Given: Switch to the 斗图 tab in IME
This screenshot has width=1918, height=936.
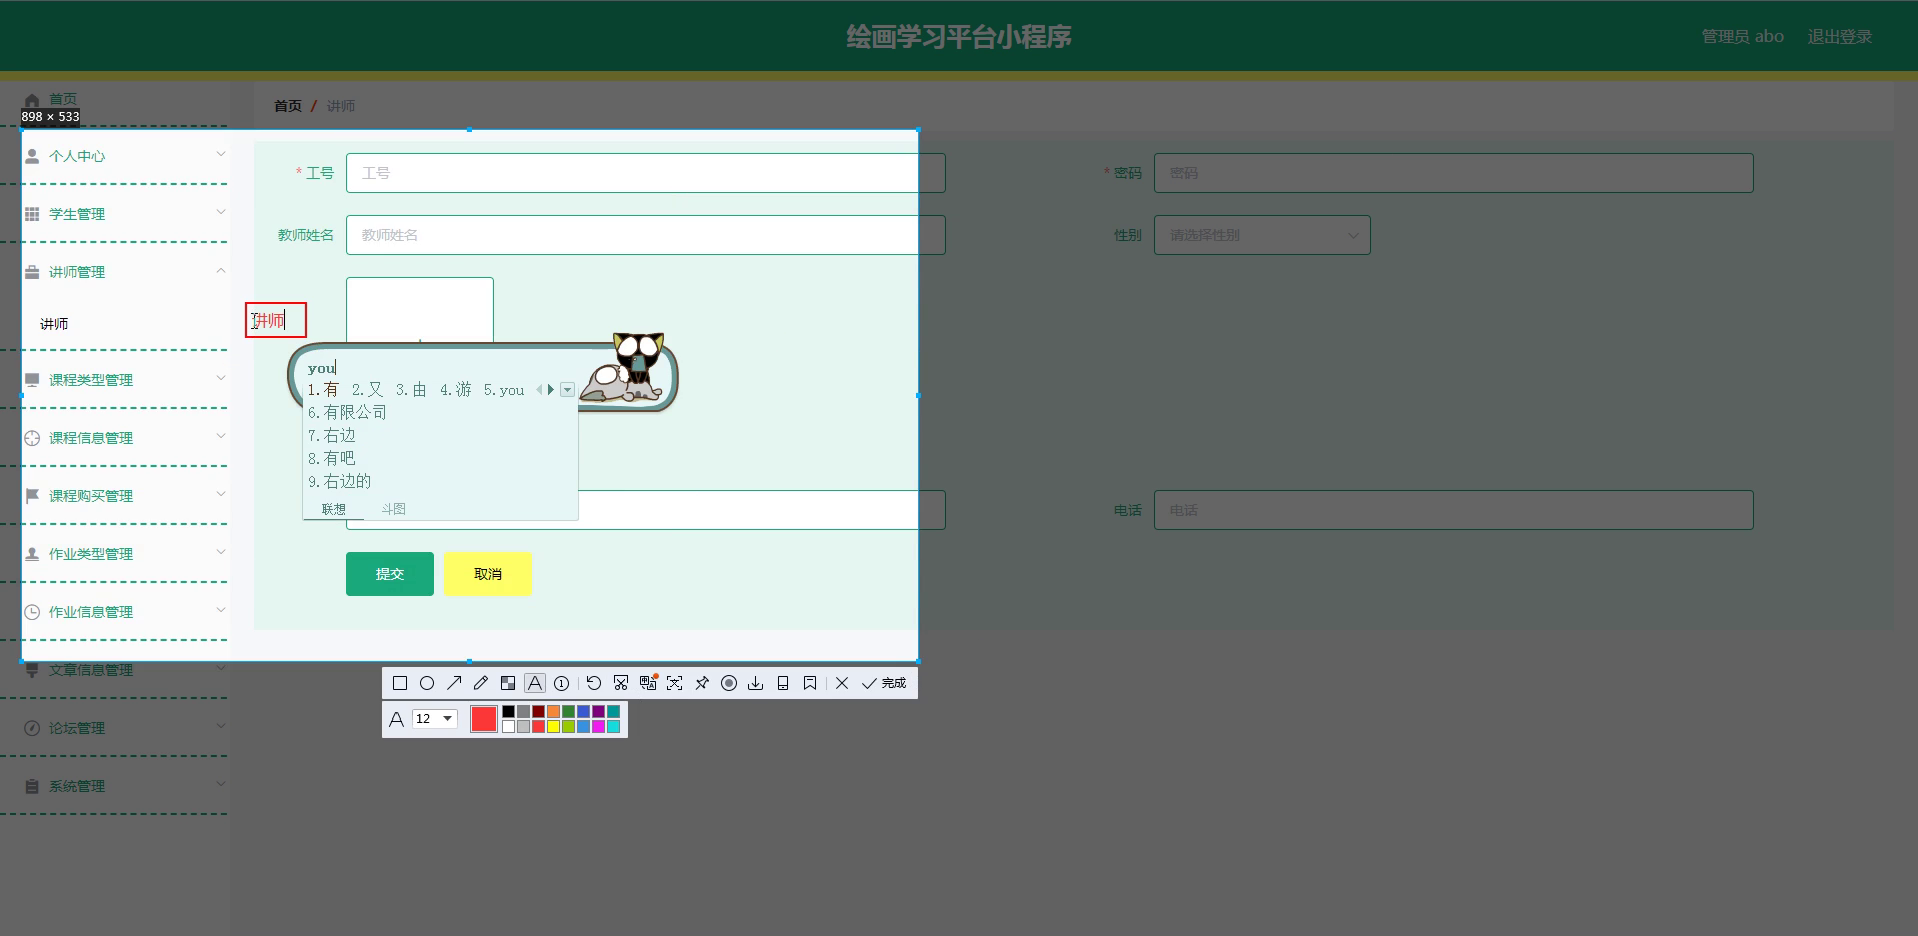Looking at the screenshot, I should click(394, 509).
